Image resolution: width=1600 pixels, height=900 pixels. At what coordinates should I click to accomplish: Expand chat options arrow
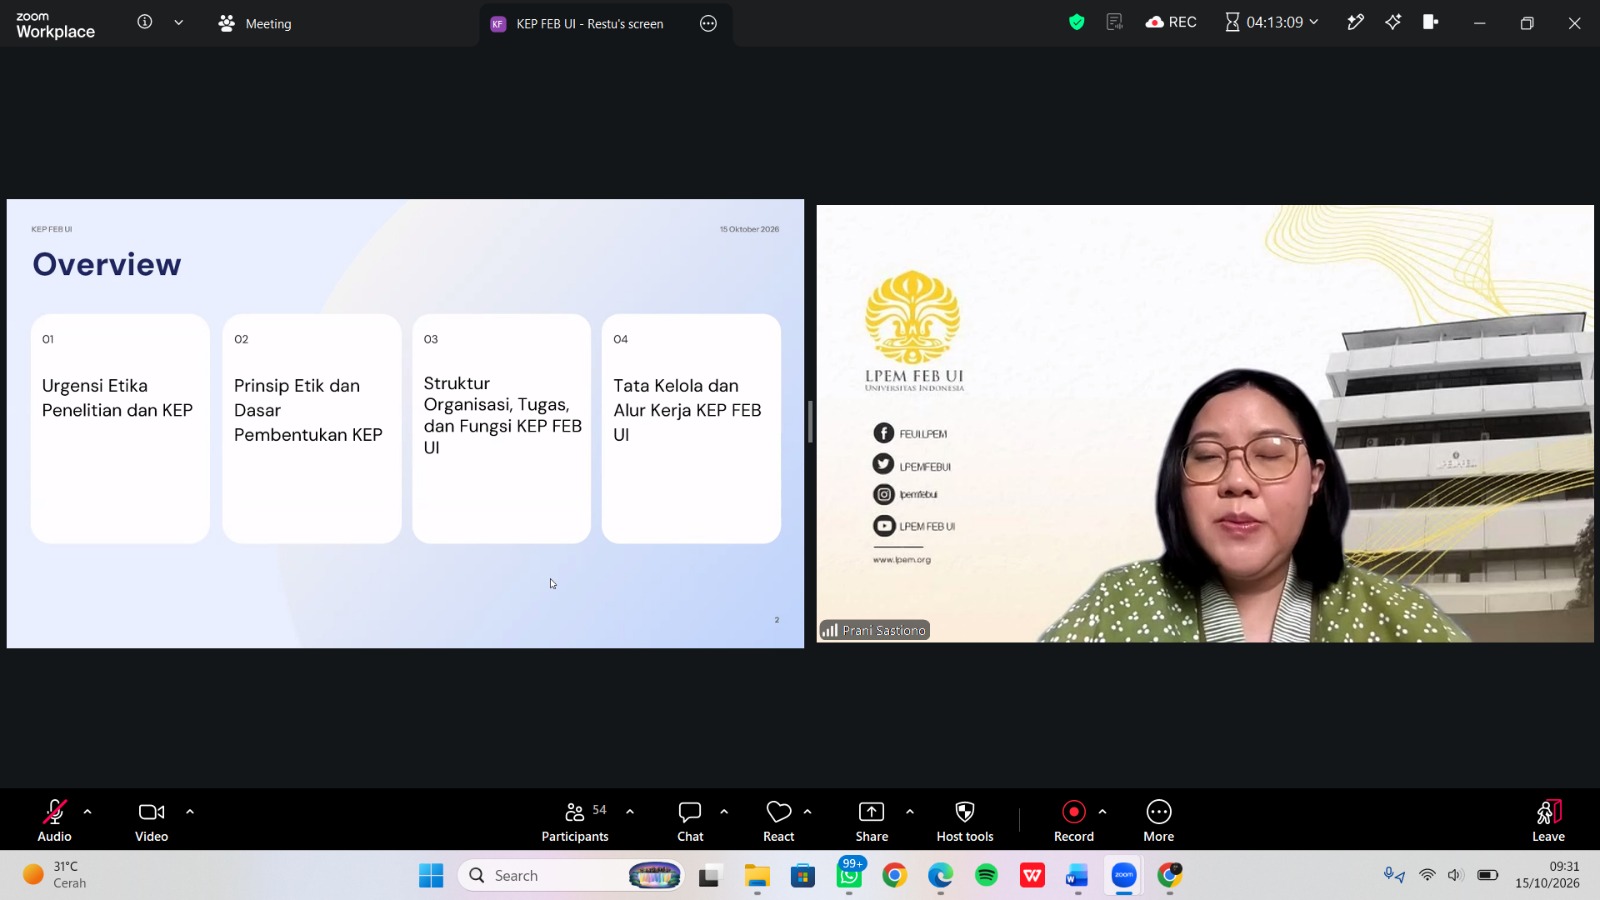724,812
